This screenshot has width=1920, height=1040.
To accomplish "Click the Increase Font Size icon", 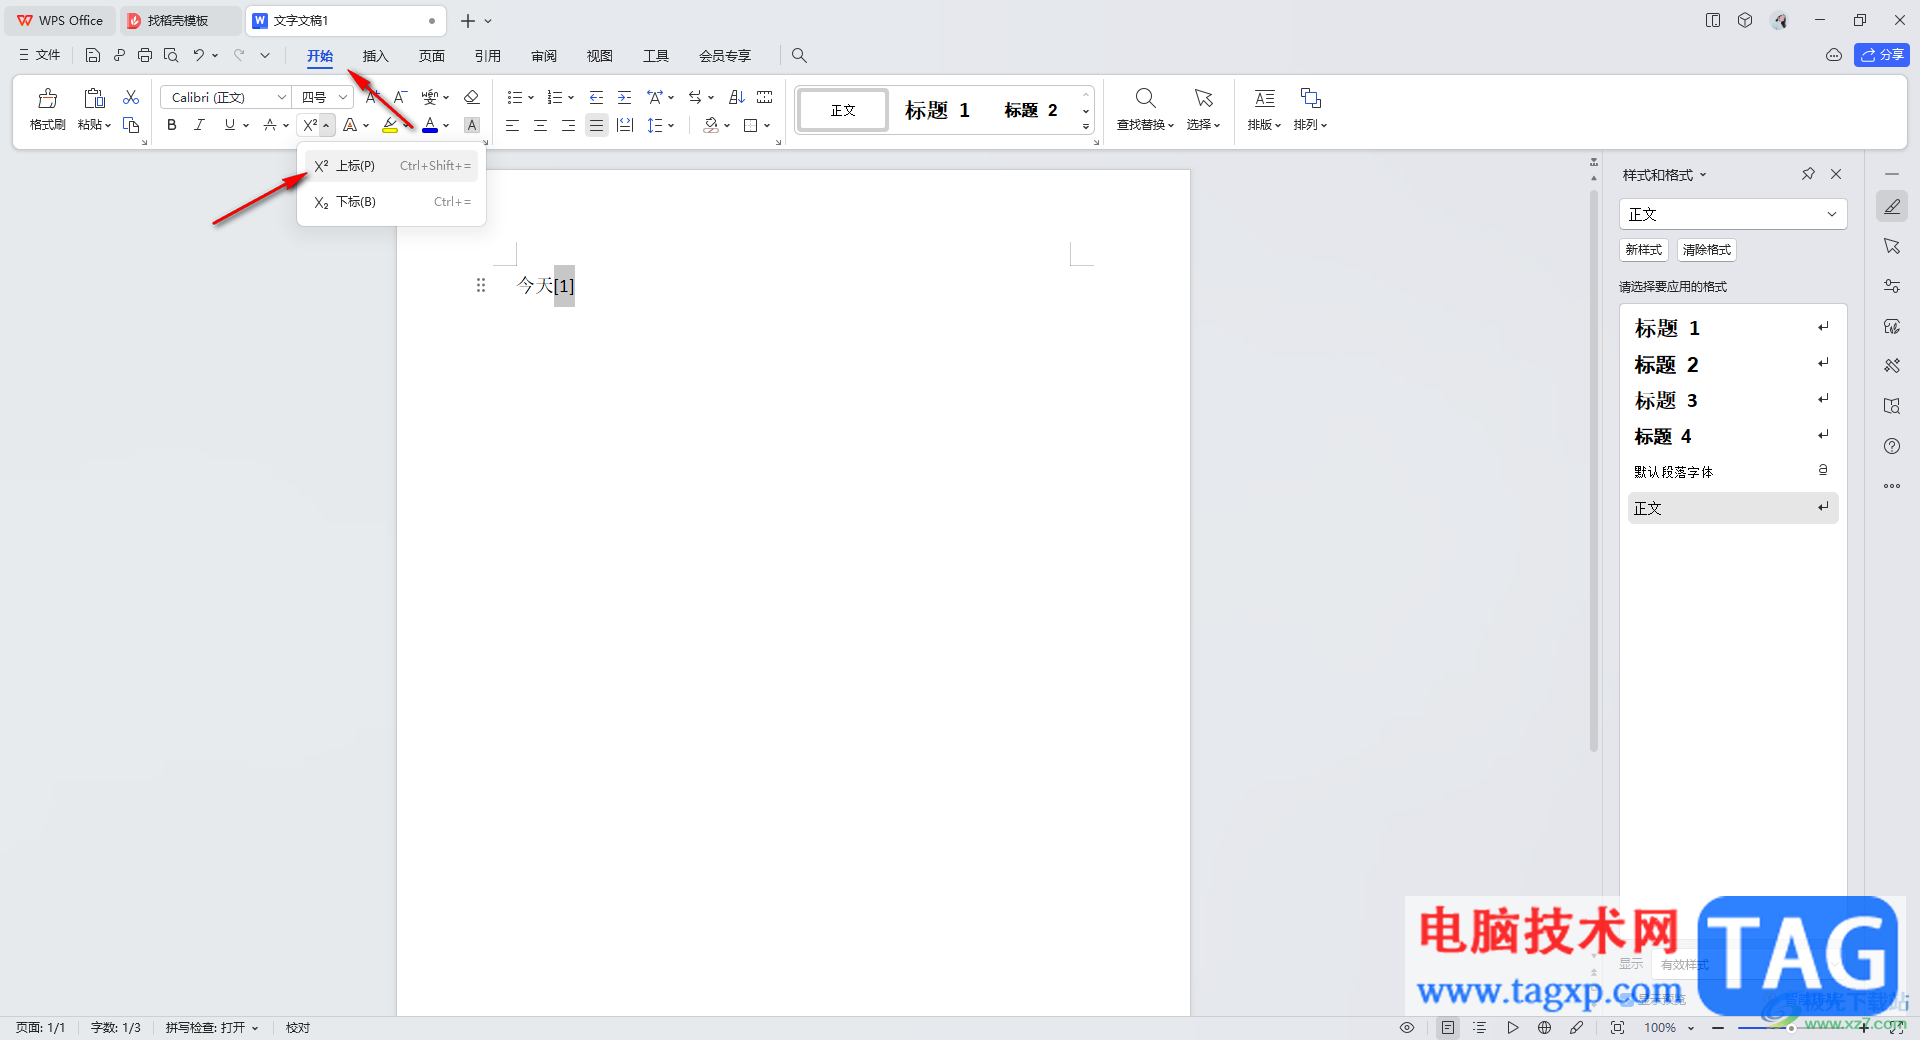I will click(372, 97).
